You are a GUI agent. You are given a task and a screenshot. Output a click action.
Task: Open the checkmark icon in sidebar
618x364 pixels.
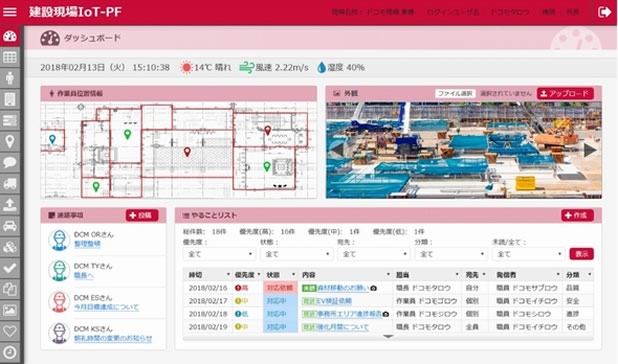click(10, 268)
